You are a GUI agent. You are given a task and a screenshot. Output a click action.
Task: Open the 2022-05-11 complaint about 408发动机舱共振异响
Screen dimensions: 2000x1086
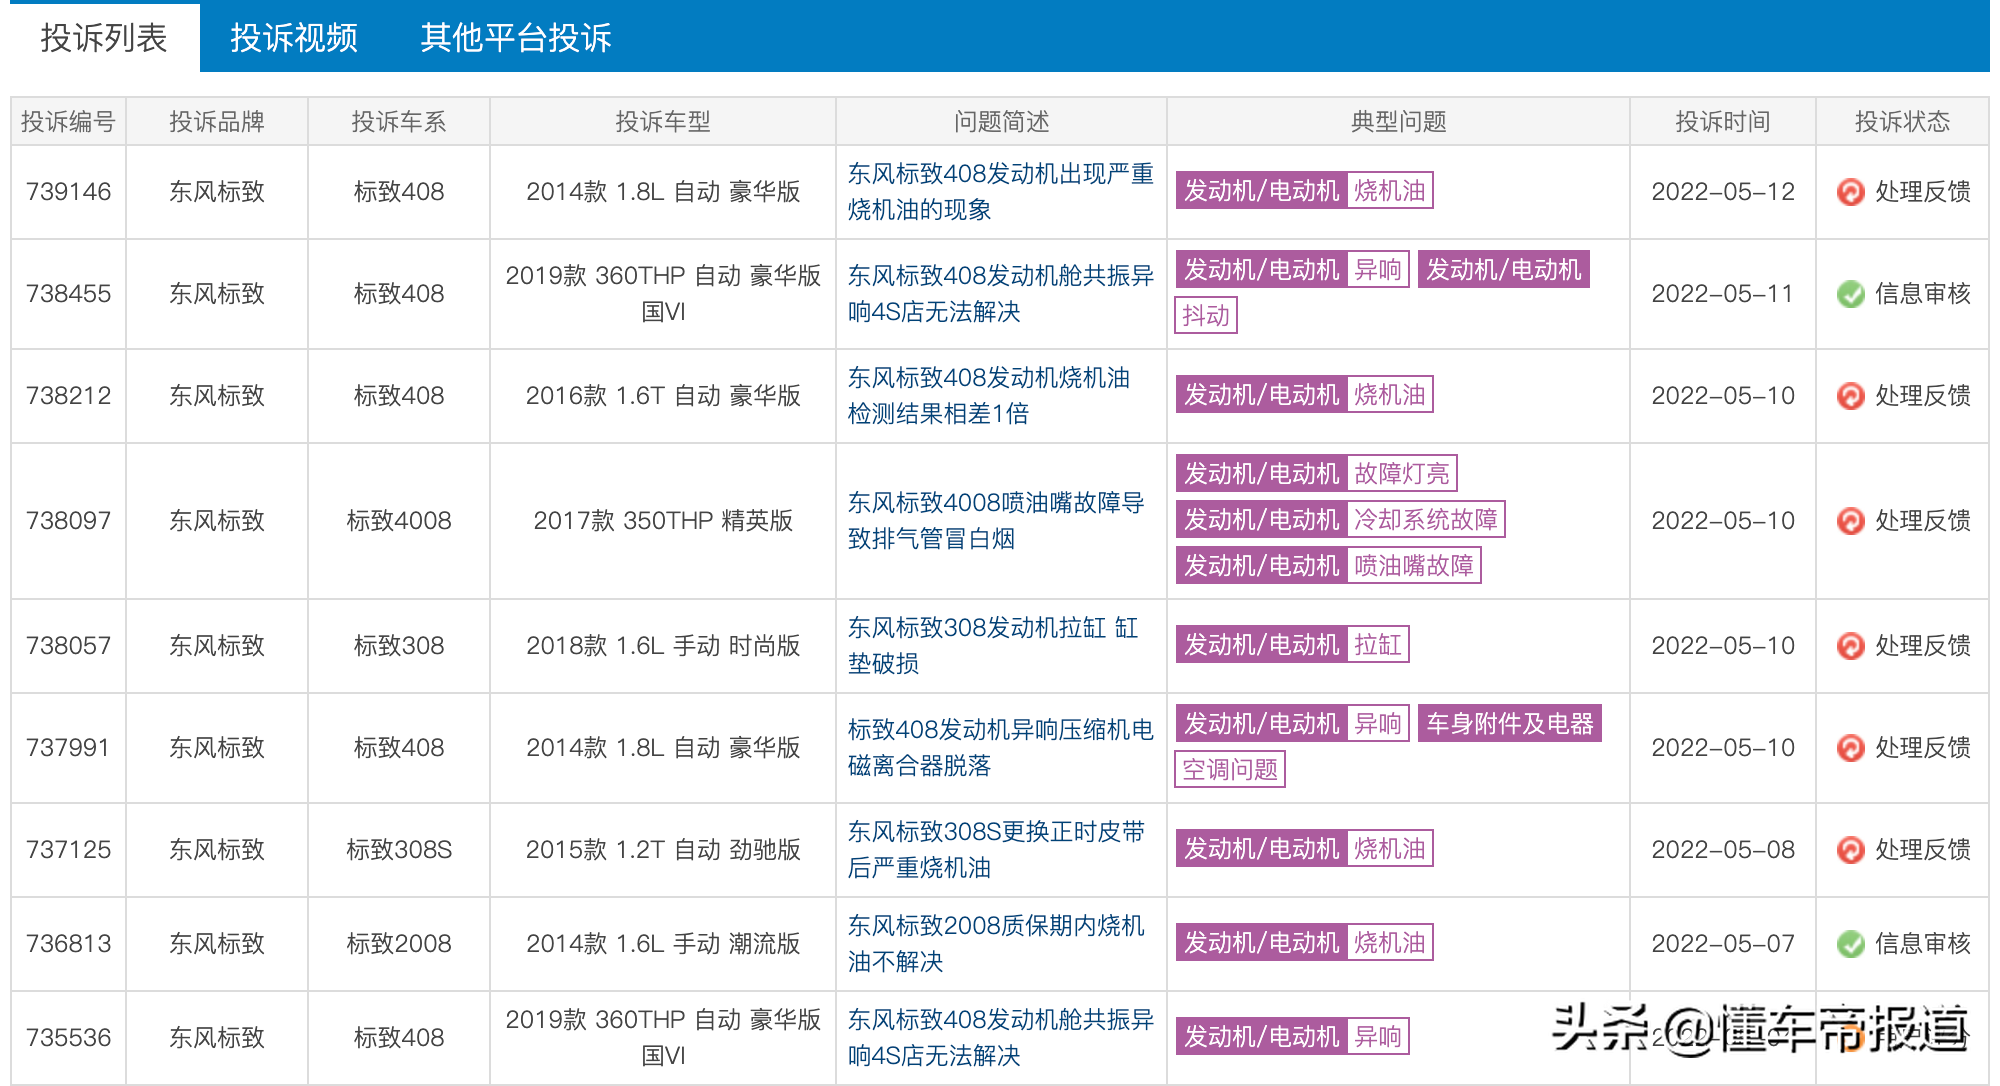pyautogui.click(x=1000, y=294)
